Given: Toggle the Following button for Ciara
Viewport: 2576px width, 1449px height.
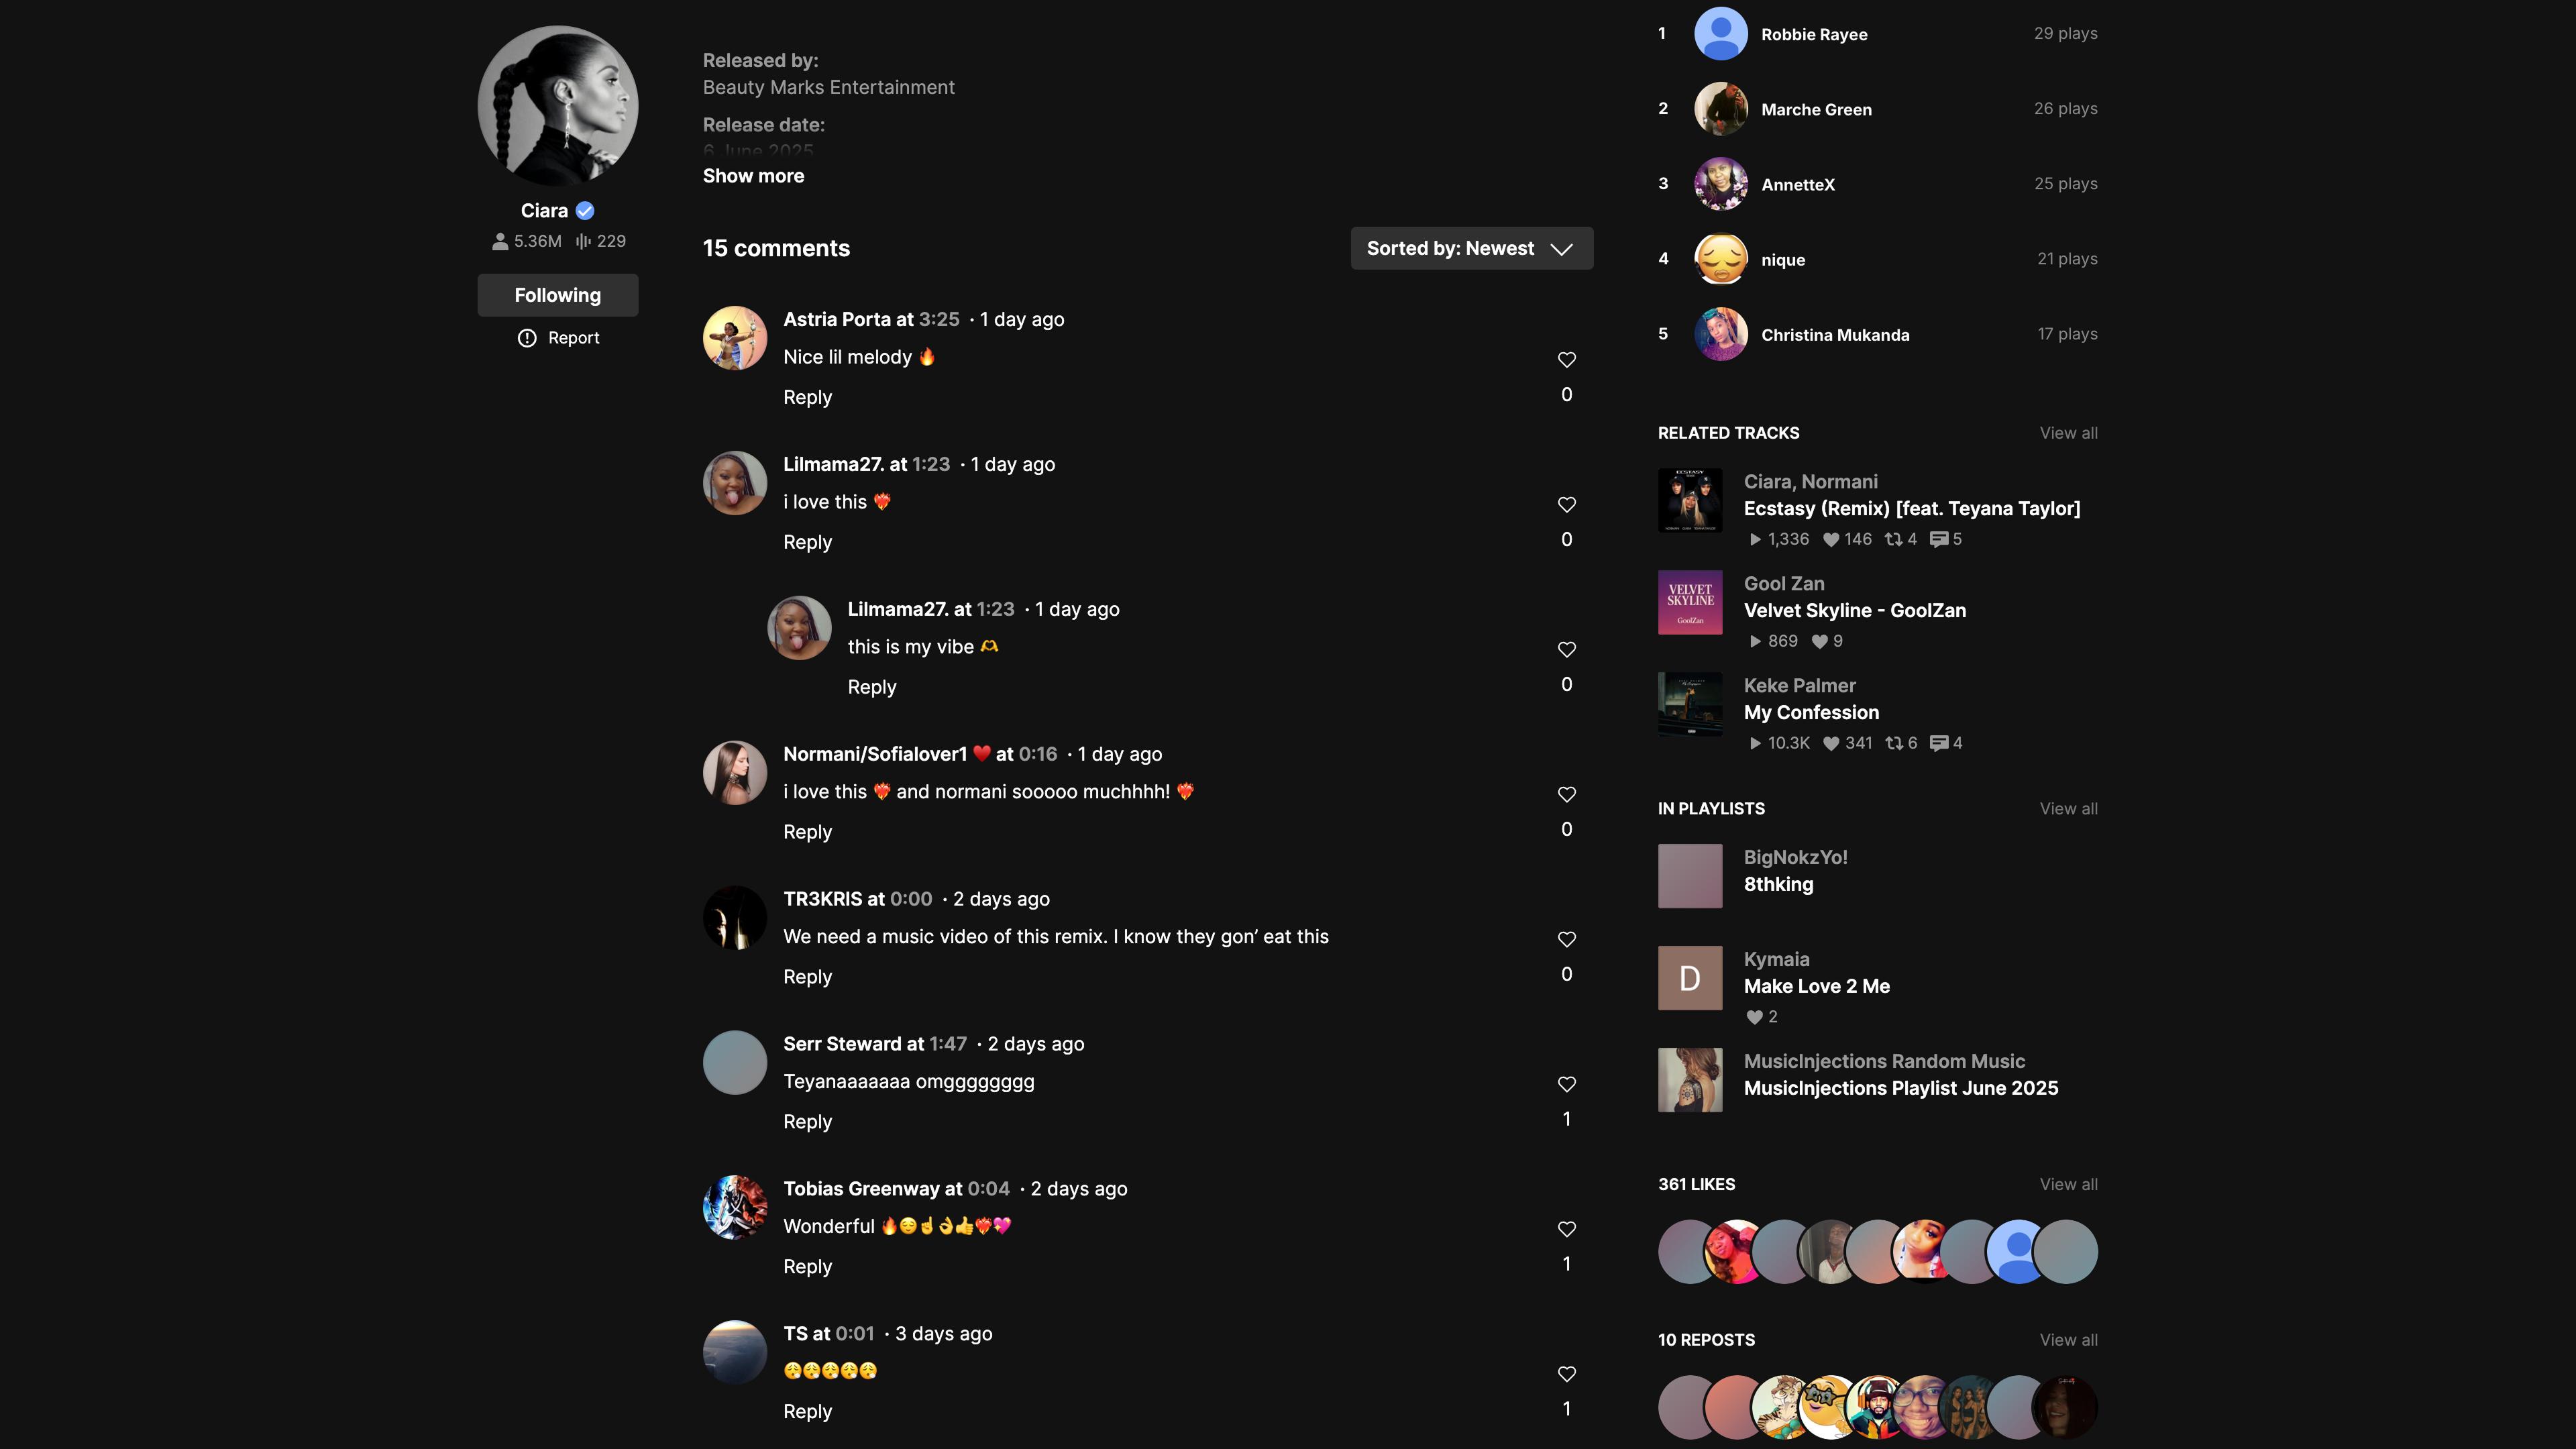Looking at the screenshot, I should 557,295.
